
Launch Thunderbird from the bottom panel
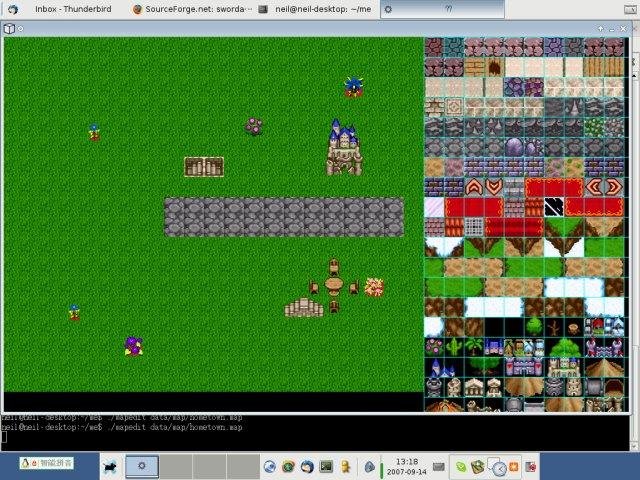pos(307,466)
